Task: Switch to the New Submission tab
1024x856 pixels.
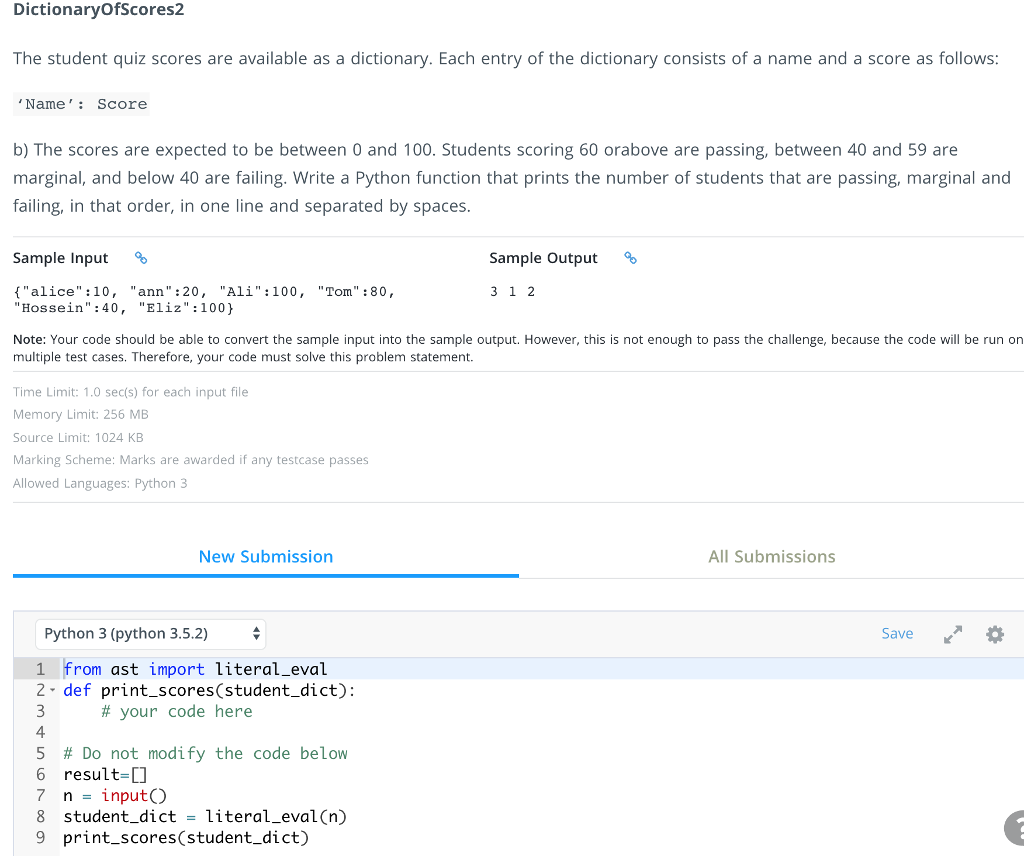Action: click(266, 557)
